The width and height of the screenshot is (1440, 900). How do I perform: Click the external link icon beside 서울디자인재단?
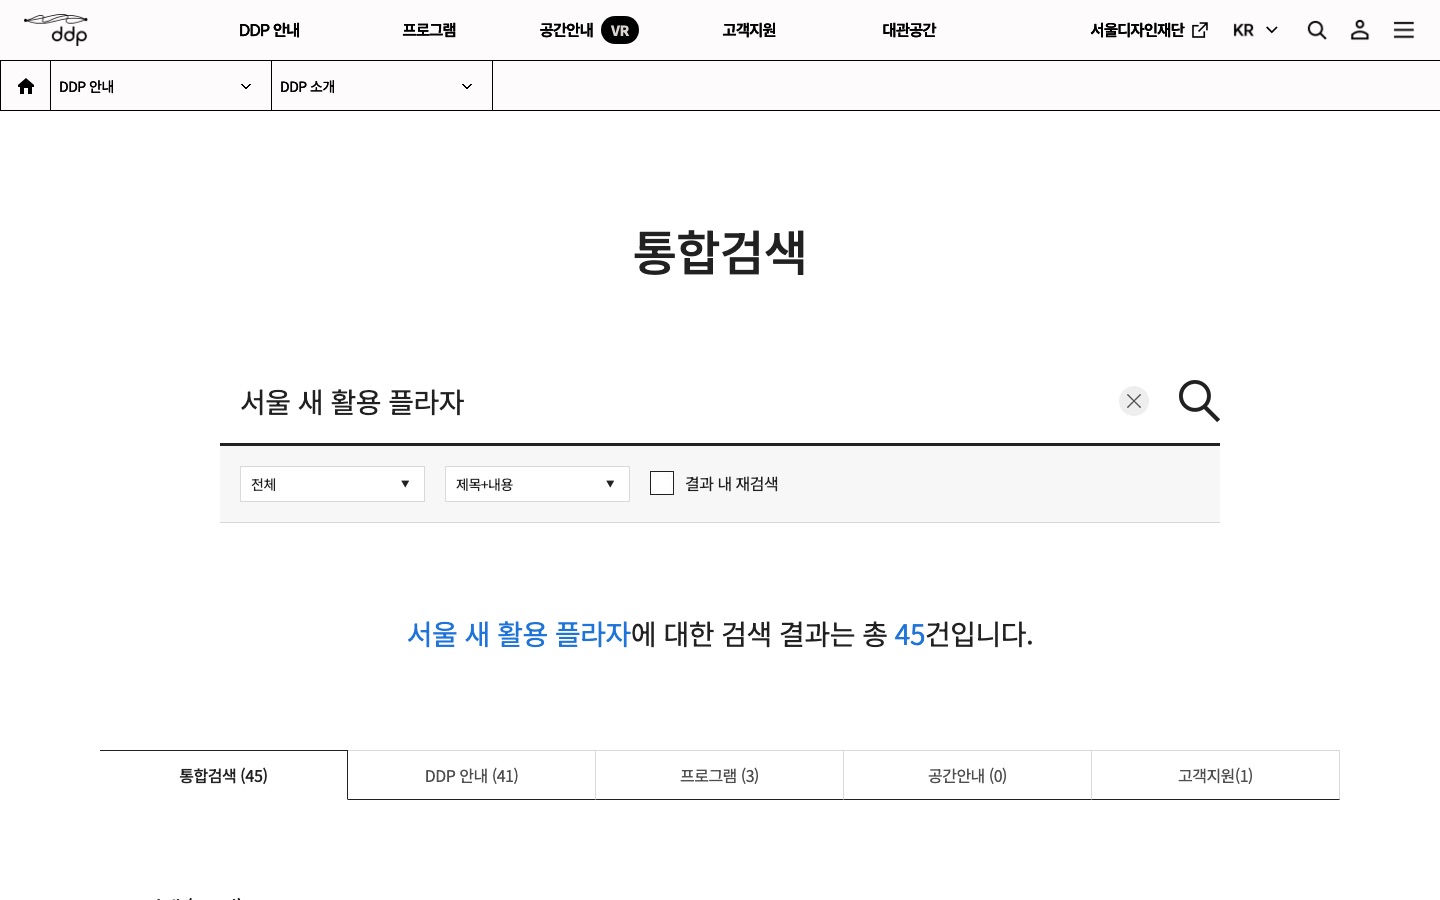(x=1200, y=30)
